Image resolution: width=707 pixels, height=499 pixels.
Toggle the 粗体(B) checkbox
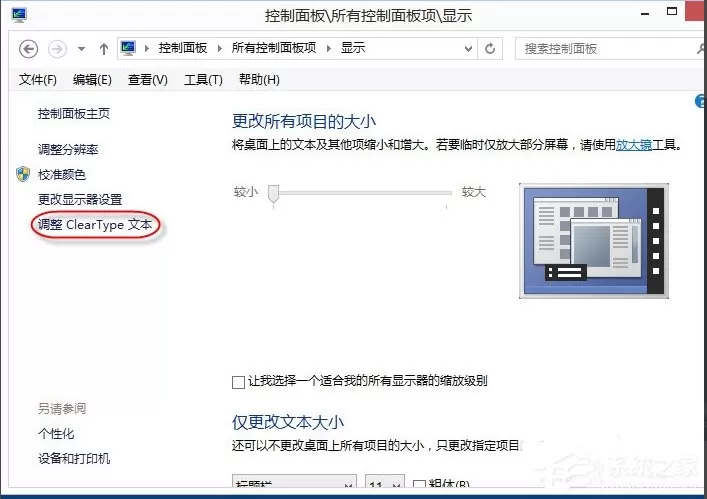[x=419, y=485]
